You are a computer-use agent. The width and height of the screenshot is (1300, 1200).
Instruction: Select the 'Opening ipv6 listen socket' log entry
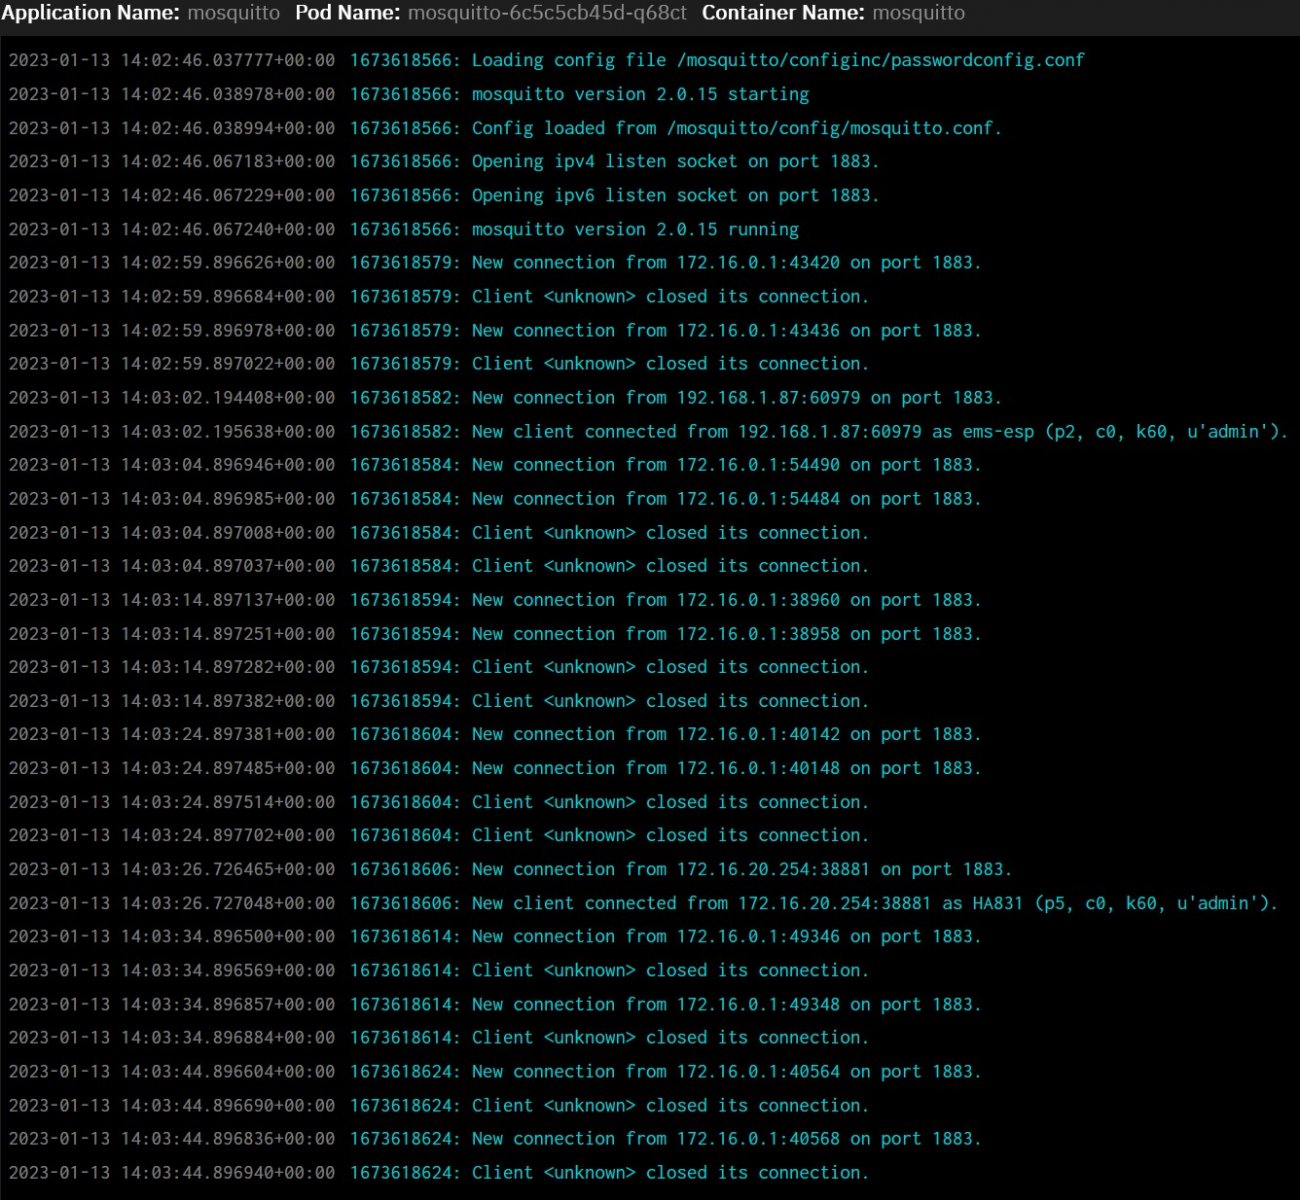tap(444, 195)
